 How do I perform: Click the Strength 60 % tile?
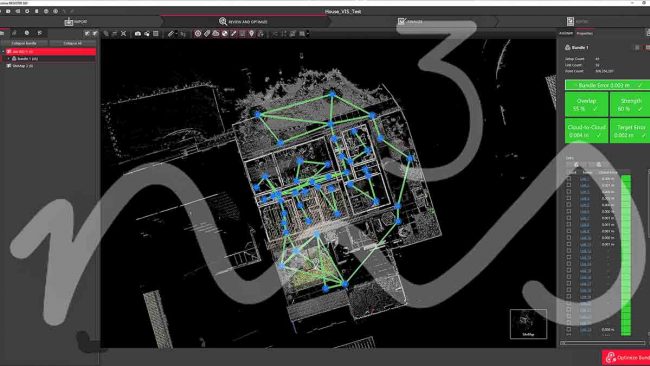click(630, 104)
